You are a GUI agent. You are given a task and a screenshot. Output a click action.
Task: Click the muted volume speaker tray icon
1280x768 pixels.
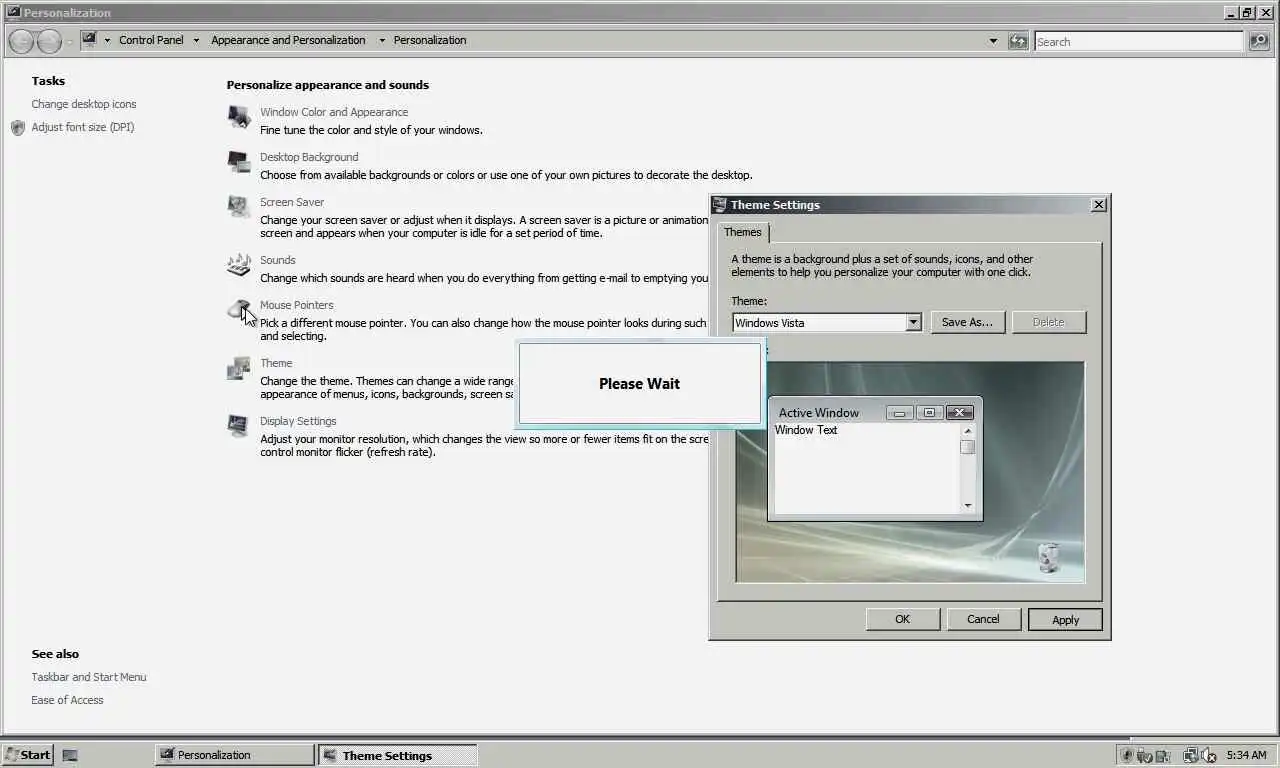(x=1207, y=755)
